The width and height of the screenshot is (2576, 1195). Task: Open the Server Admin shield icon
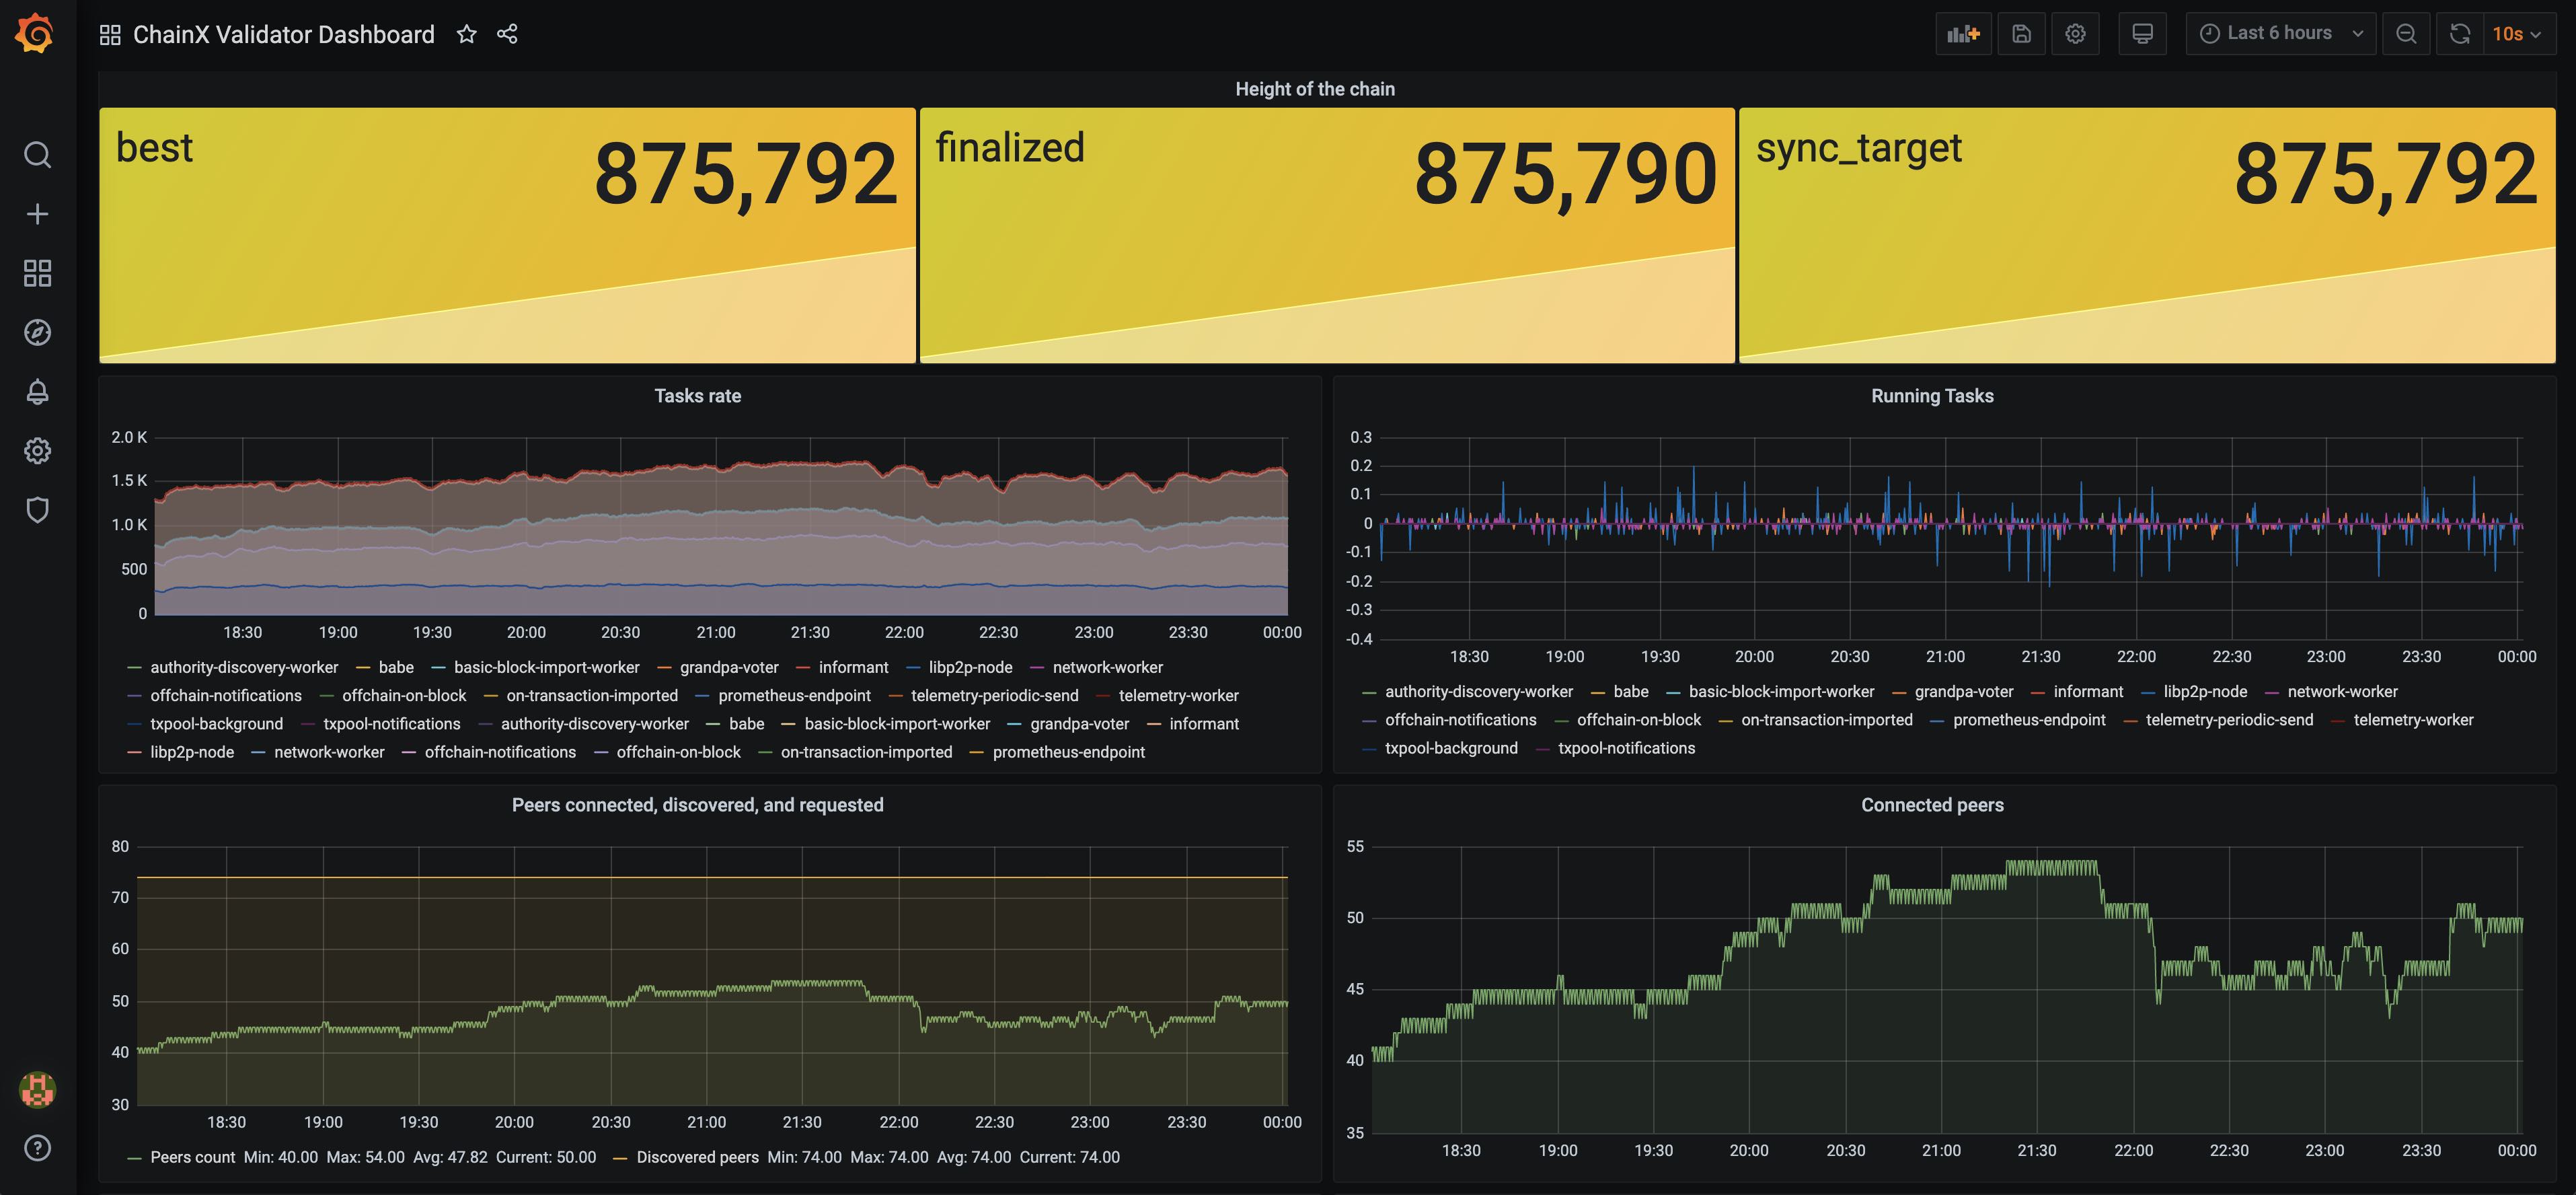(37, 510)
